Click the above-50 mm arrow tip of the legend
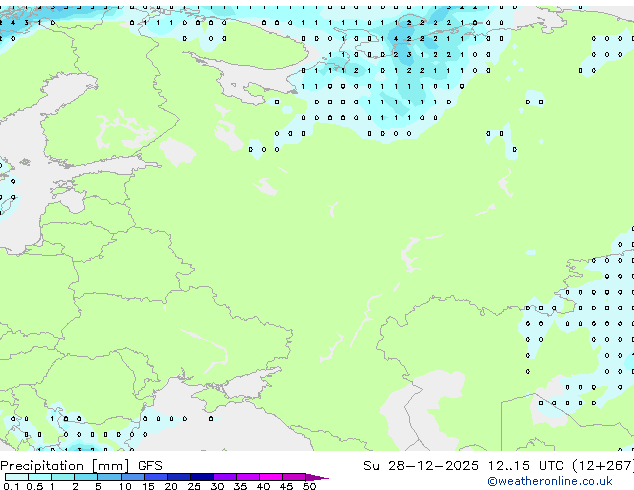This screenshot has width=634, height=490. [317, 477]
